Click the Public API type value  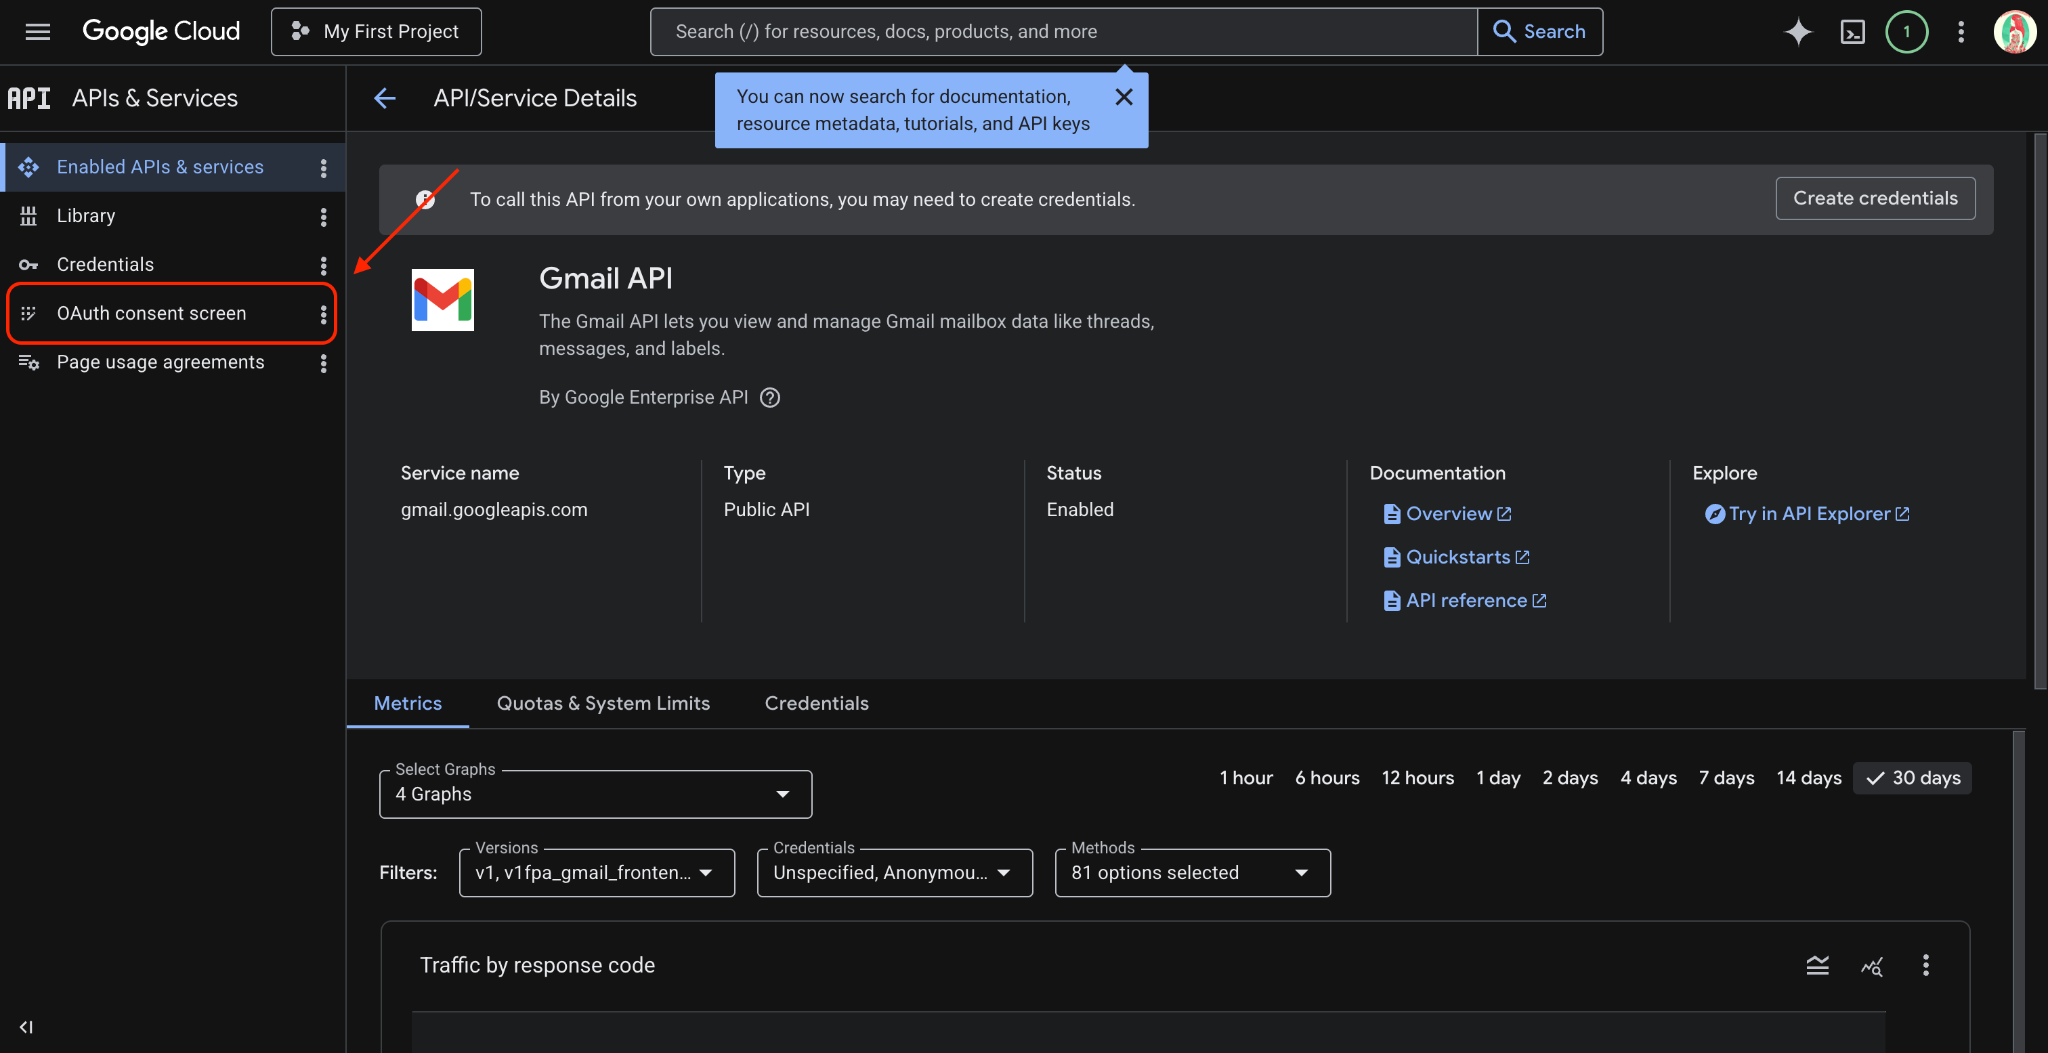[767, 510]
